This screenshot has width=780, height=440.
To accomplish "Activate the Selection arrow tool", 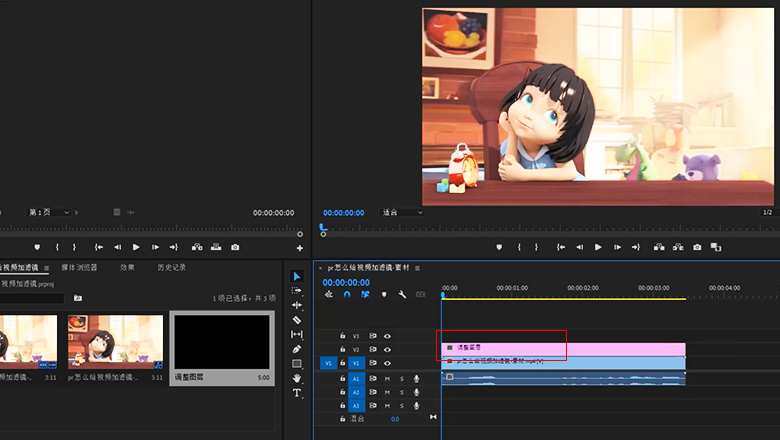I will pos(297,276).
